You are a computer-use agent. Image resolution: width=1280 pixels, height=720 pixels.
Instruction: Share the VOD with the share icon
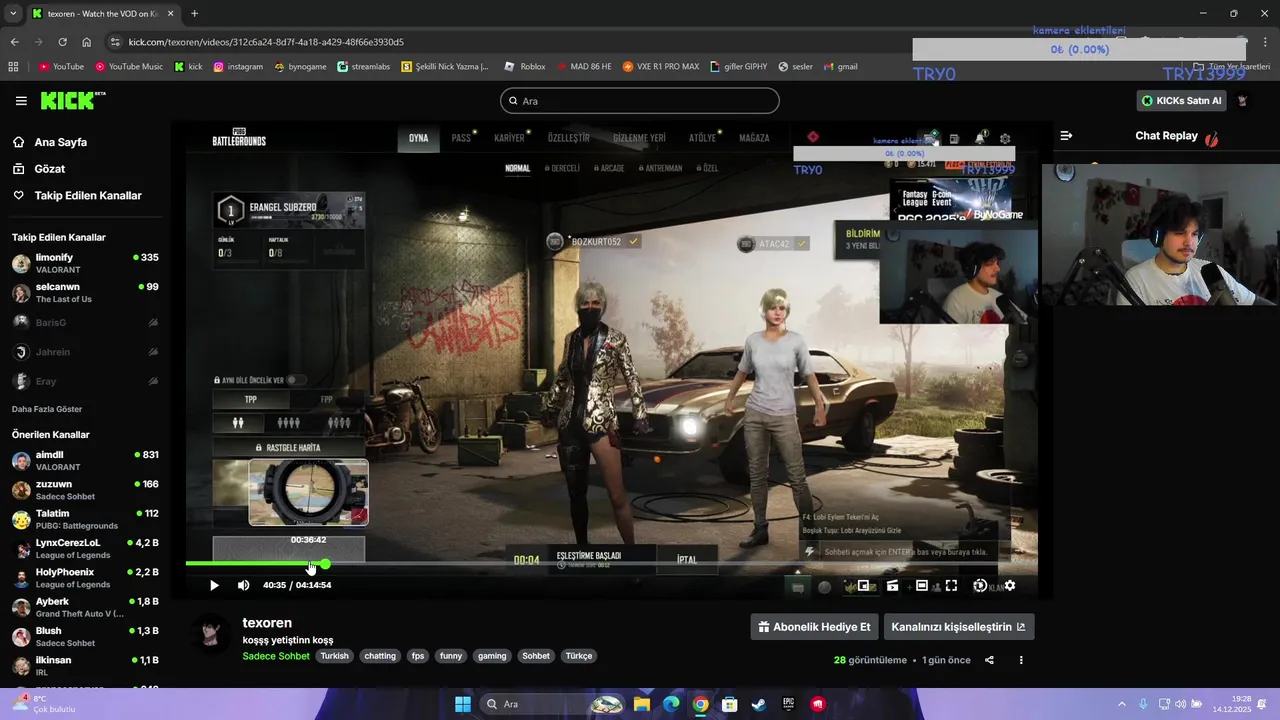click(x=989, y=660)
